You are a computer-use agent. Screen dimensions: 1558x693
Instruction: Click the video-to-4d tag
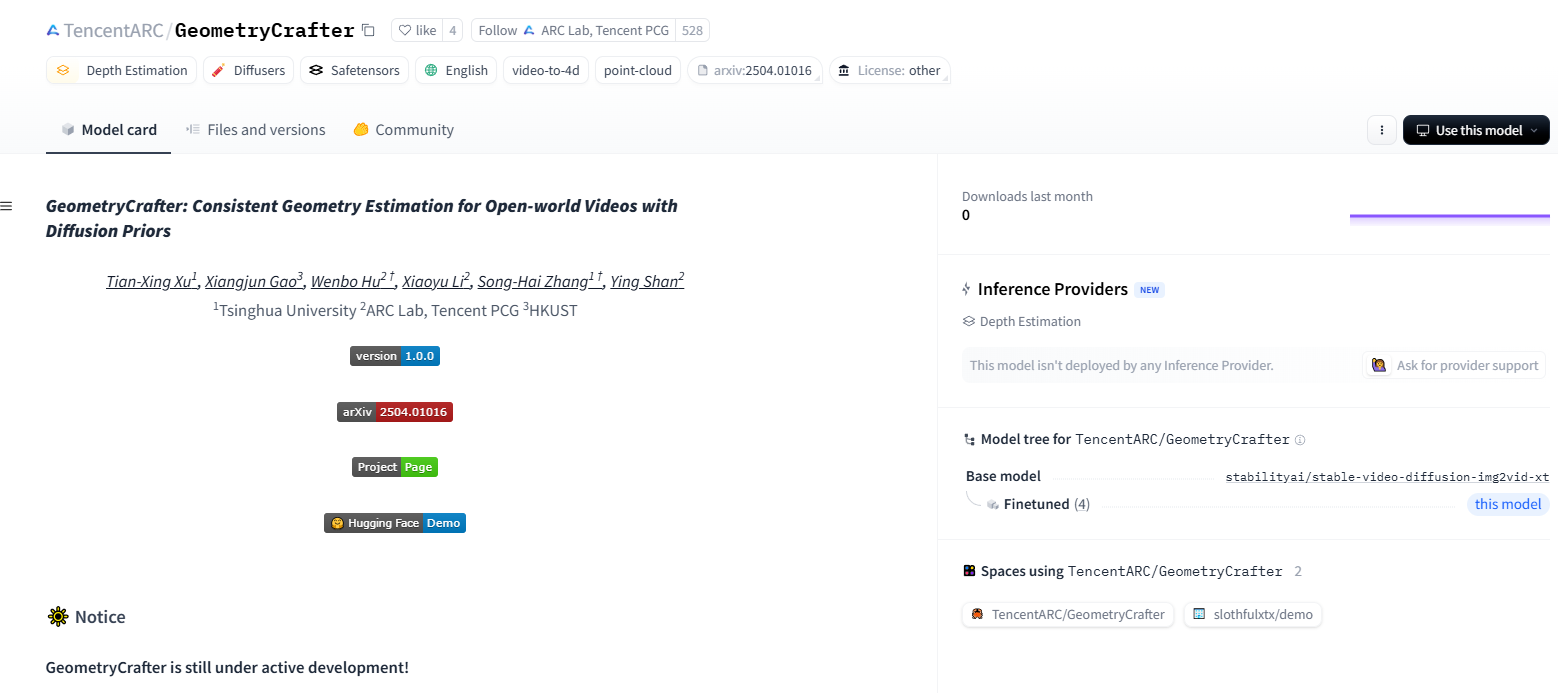pos(546,70)
